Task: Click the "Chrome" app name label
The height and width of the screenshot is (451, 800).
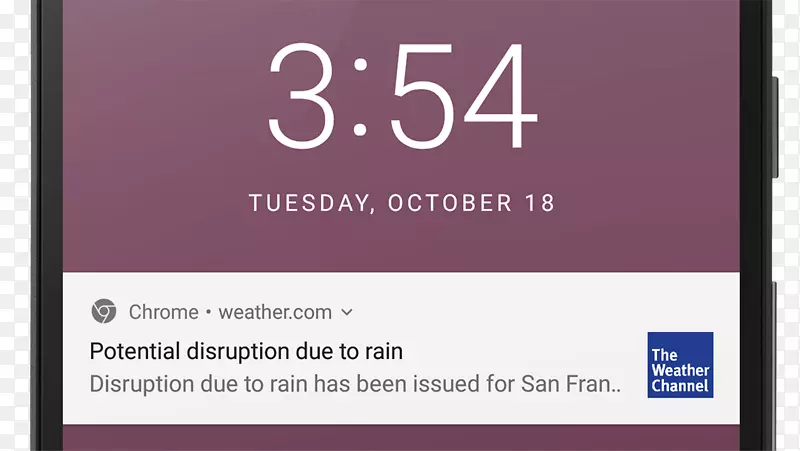Action: pyautogui.click(x=163, y=312)
